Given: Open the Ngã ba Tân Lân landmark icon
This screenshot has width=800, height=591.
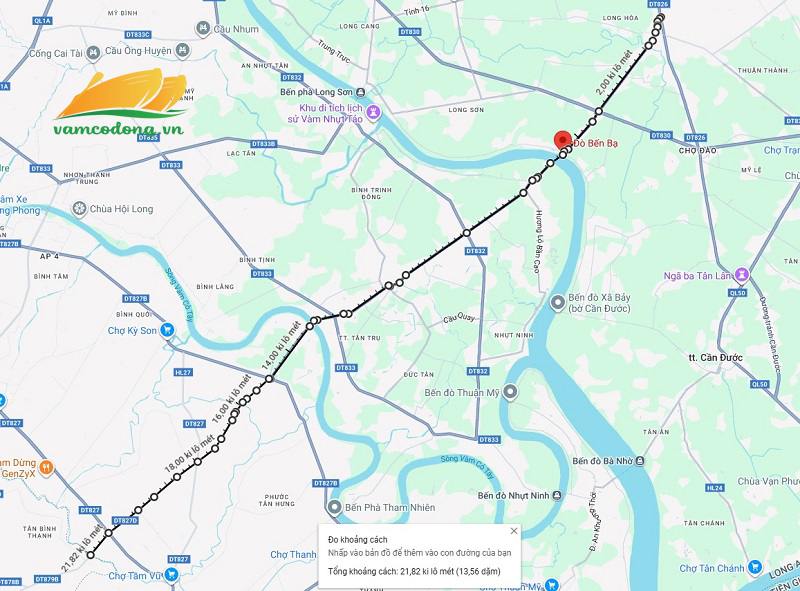Looking at the screenshot, I should pyautogui.click(x=741, y=276).
